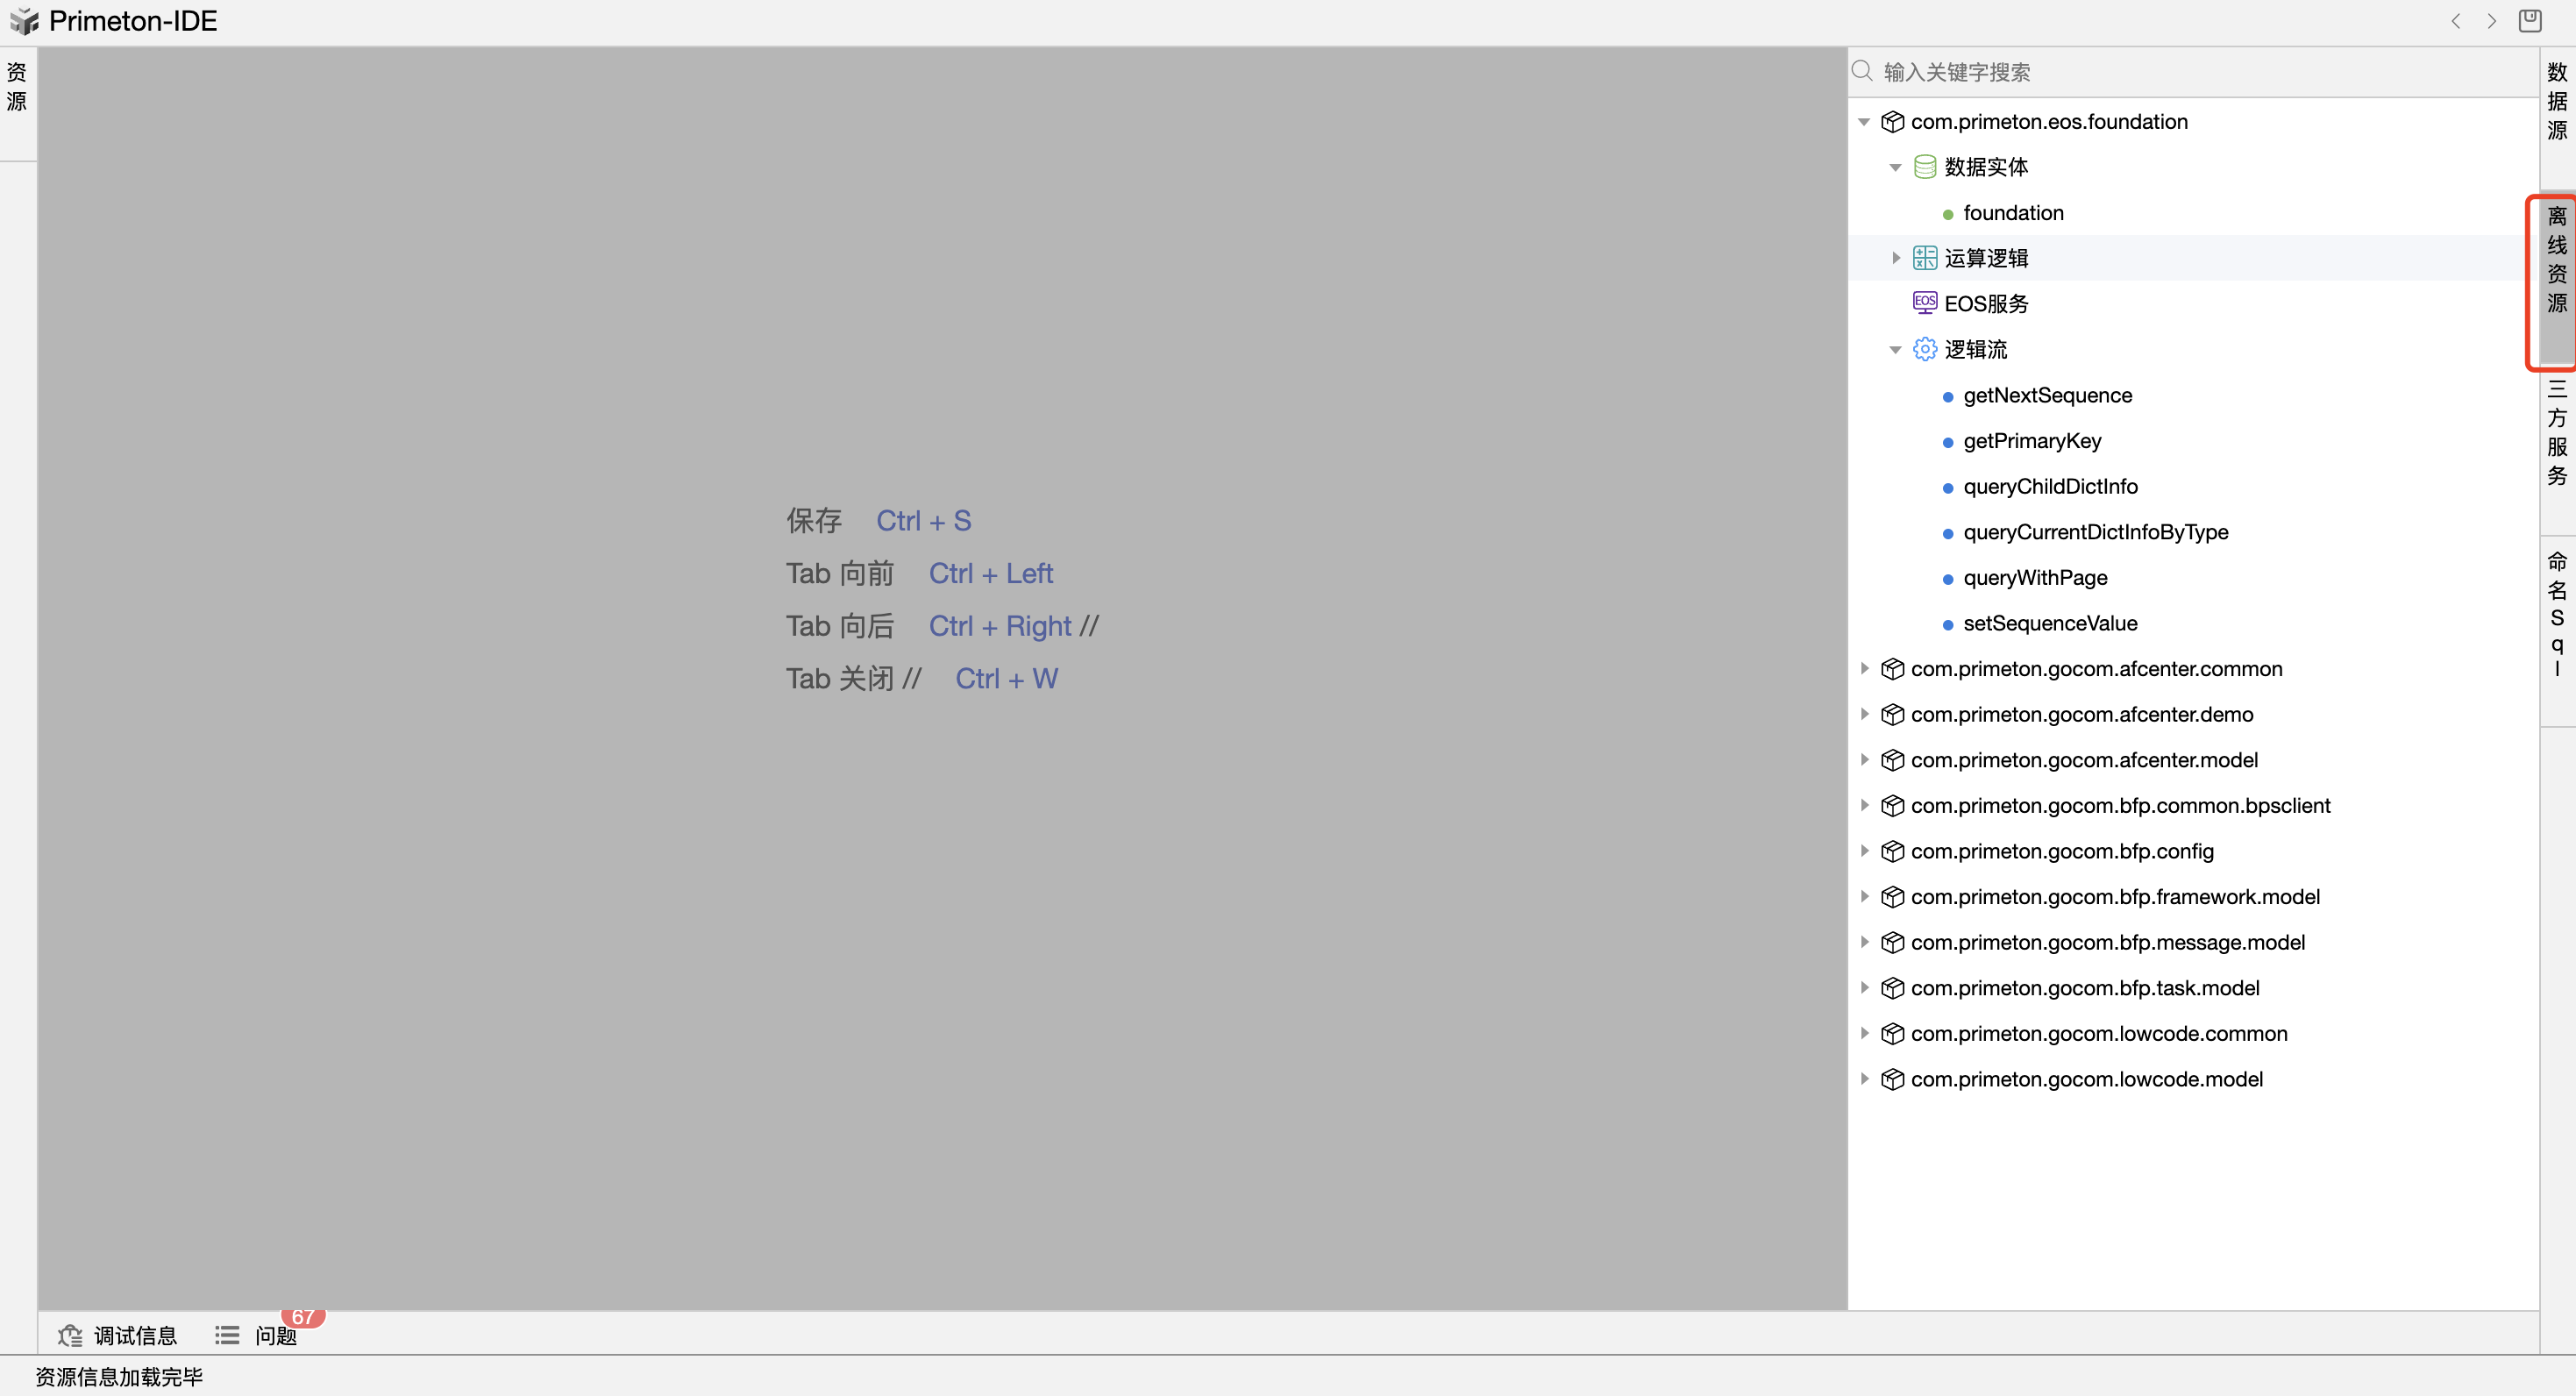Click the 调试信息 debug bug icon
The height and width of the screenshot is (1396, 2576).
coord(70,1335)
